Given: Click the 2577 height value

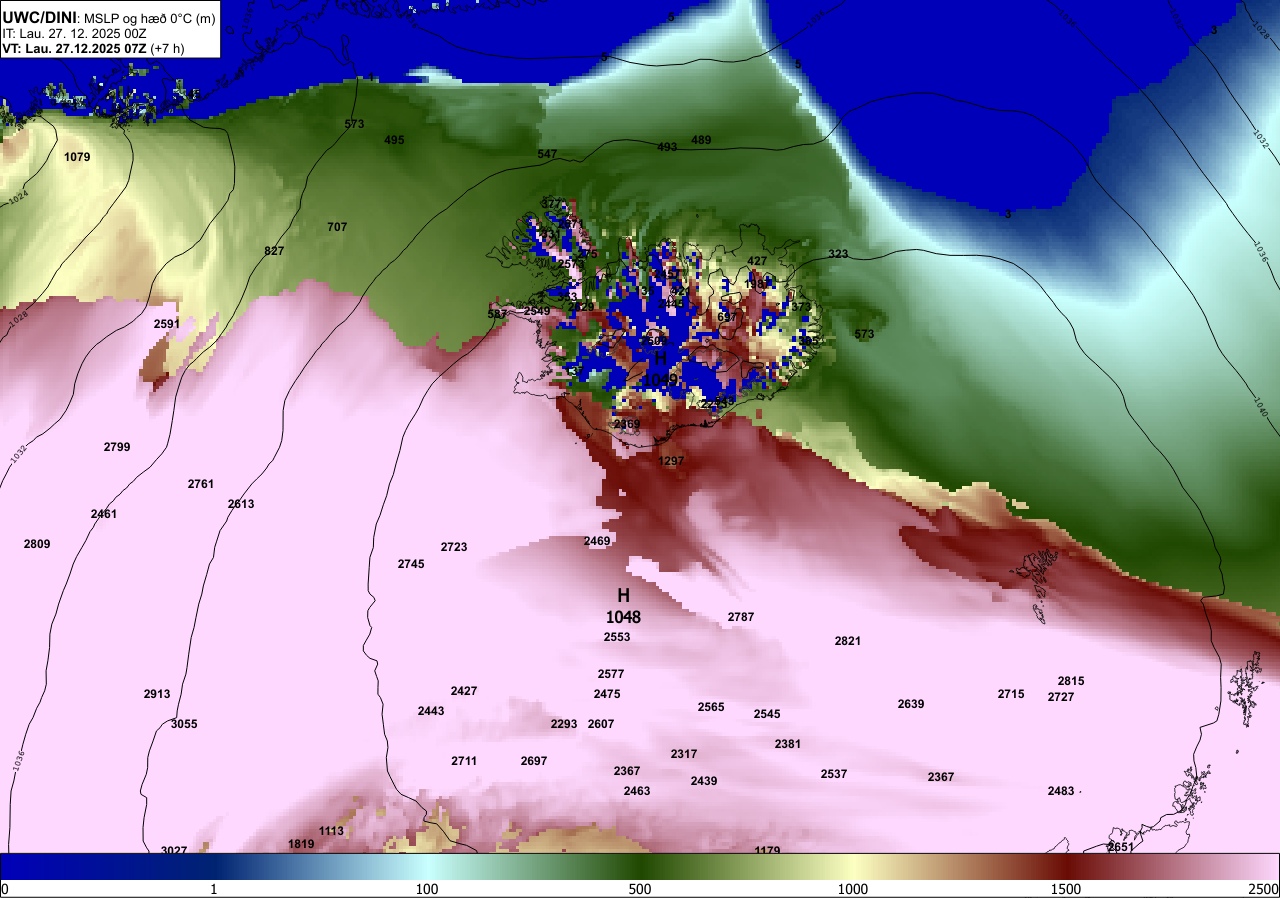Looking at the screenshot, I should tap(611, 674).
